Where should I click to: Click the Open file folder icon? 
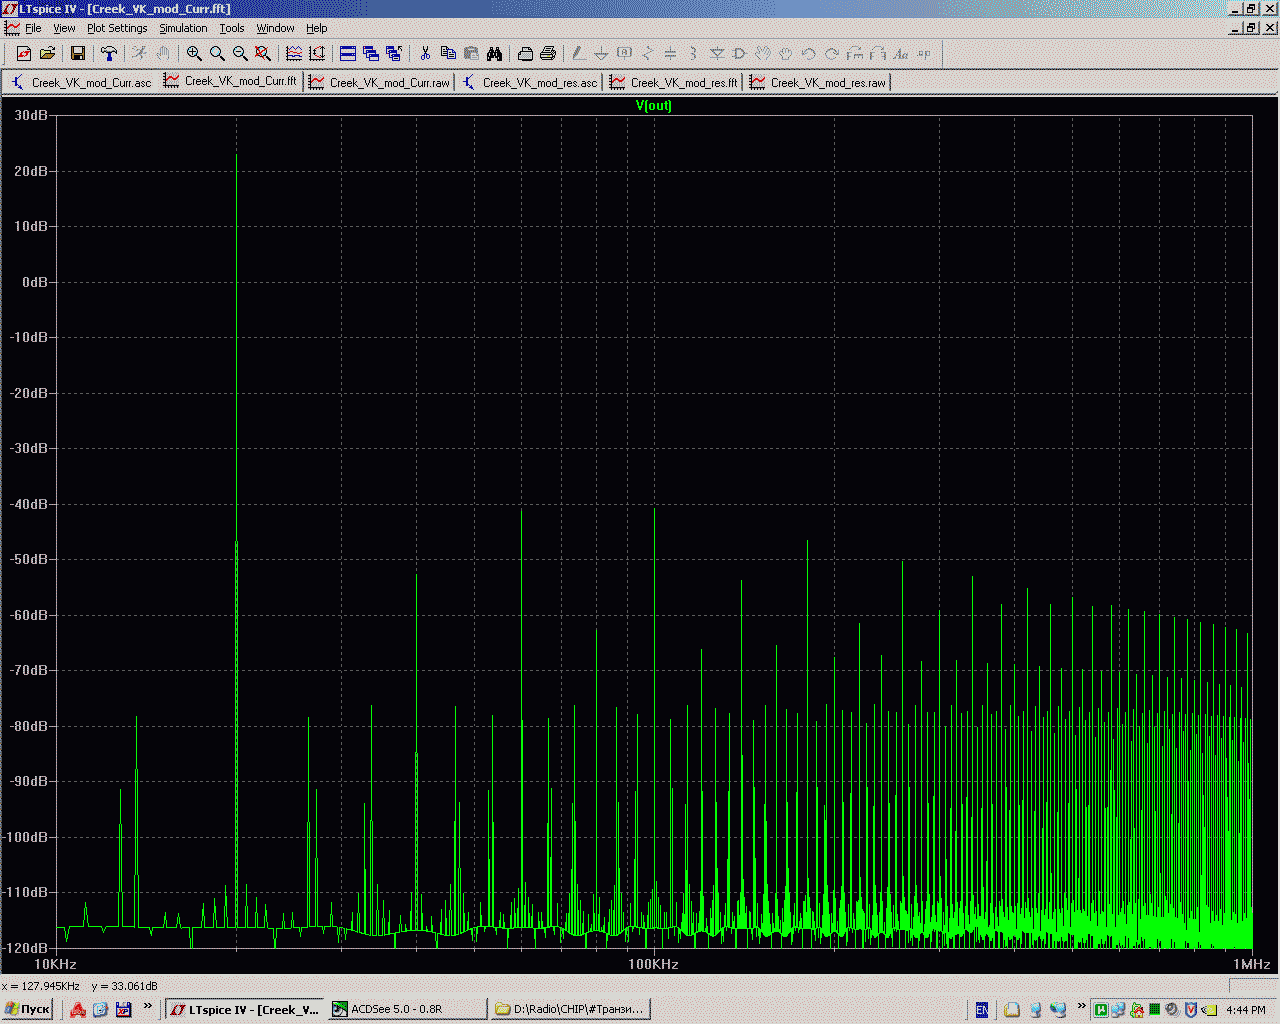(47, 53)
